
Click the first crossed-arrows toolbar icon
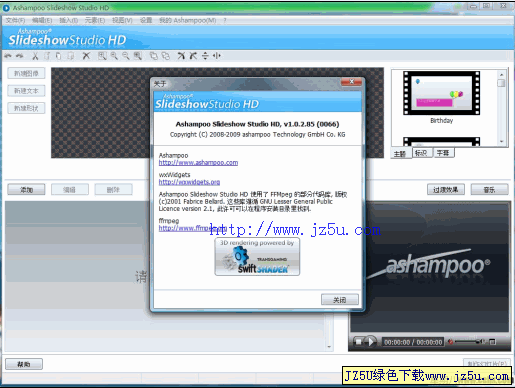[x=181, y=56]
